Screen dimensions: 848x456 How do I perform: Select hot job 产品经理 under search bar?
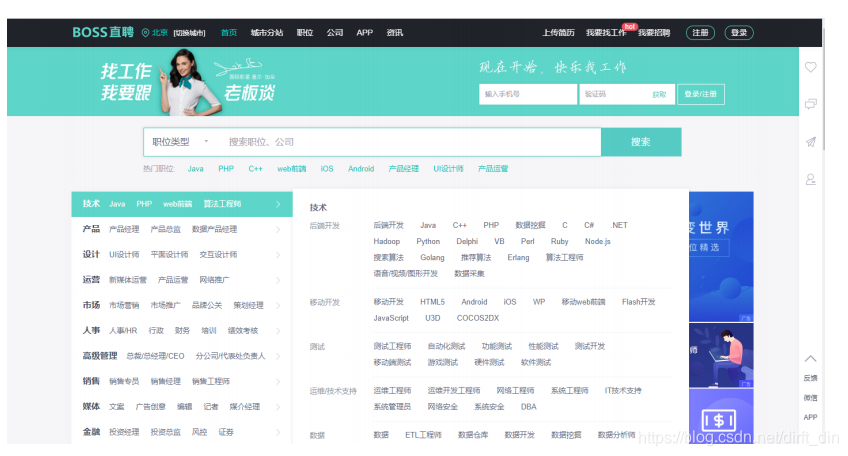[x=403, y=169]
